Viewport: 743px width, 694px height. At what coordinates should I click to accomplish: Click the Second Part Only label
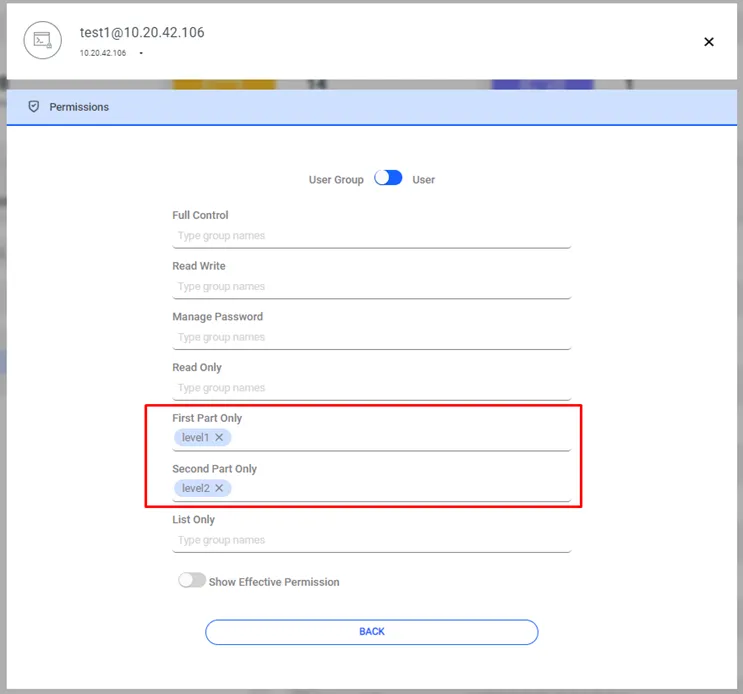tap(215, 469)
